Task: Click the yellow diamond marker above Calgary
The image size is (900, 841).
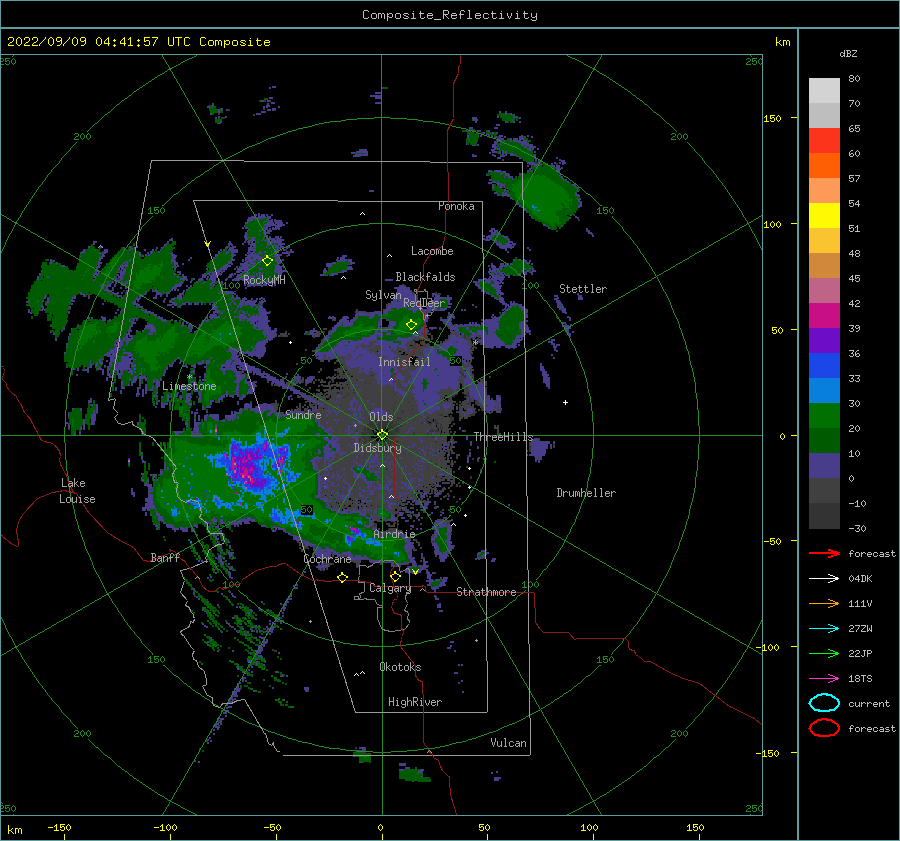Action: tap(395, 576)
